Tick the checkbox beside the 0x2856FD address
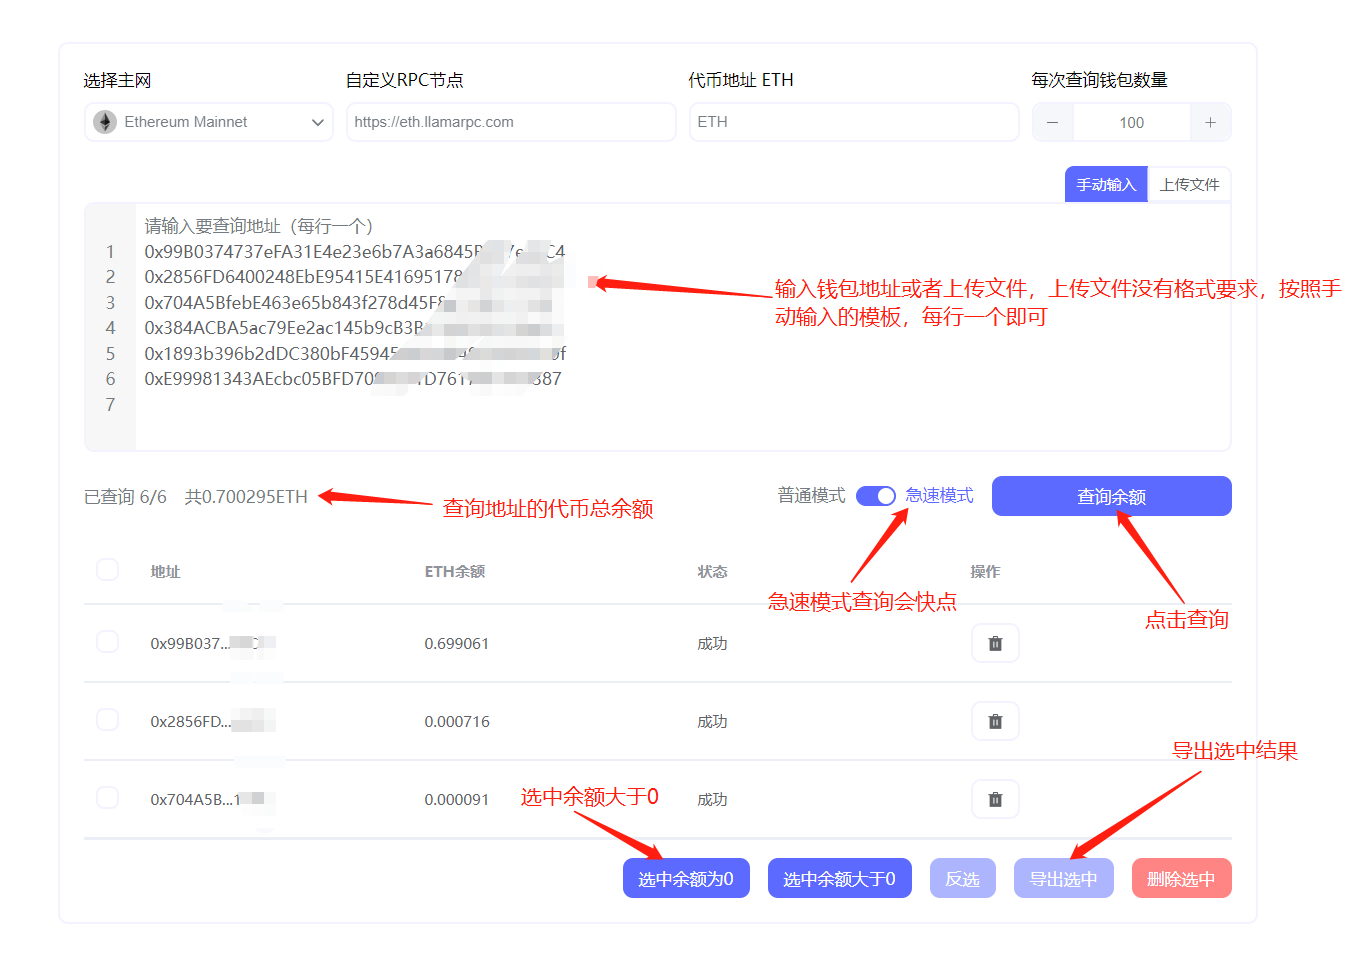Screen dimensions: 1353x960 107,719
